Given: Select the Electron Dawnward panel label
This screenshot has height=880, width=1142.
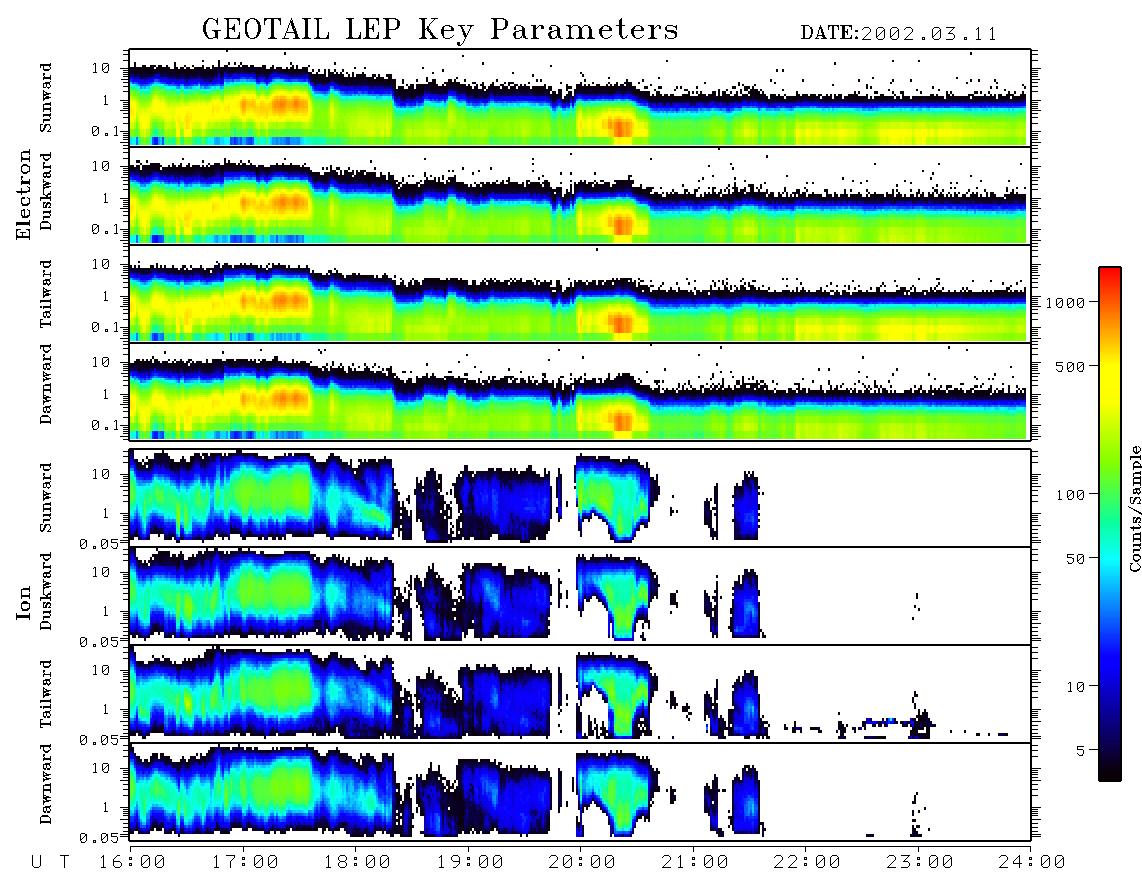Looking at the screenshot, I should pos(46,384).
